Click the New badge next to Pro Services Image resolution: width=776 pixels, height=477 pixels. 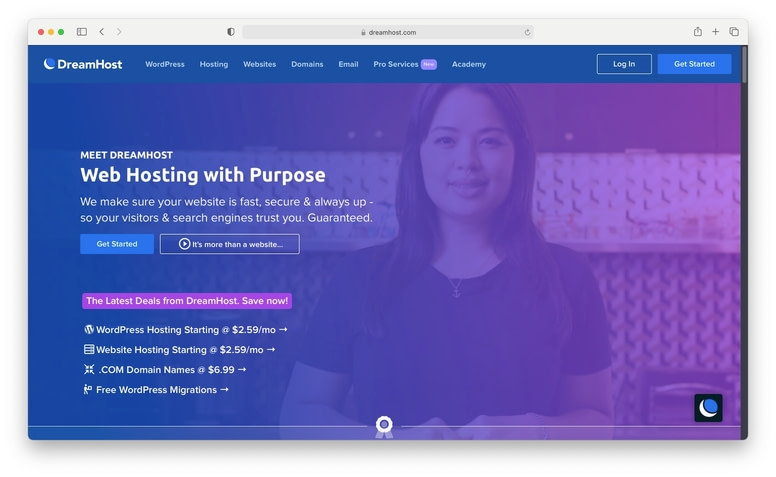[429, 64]
